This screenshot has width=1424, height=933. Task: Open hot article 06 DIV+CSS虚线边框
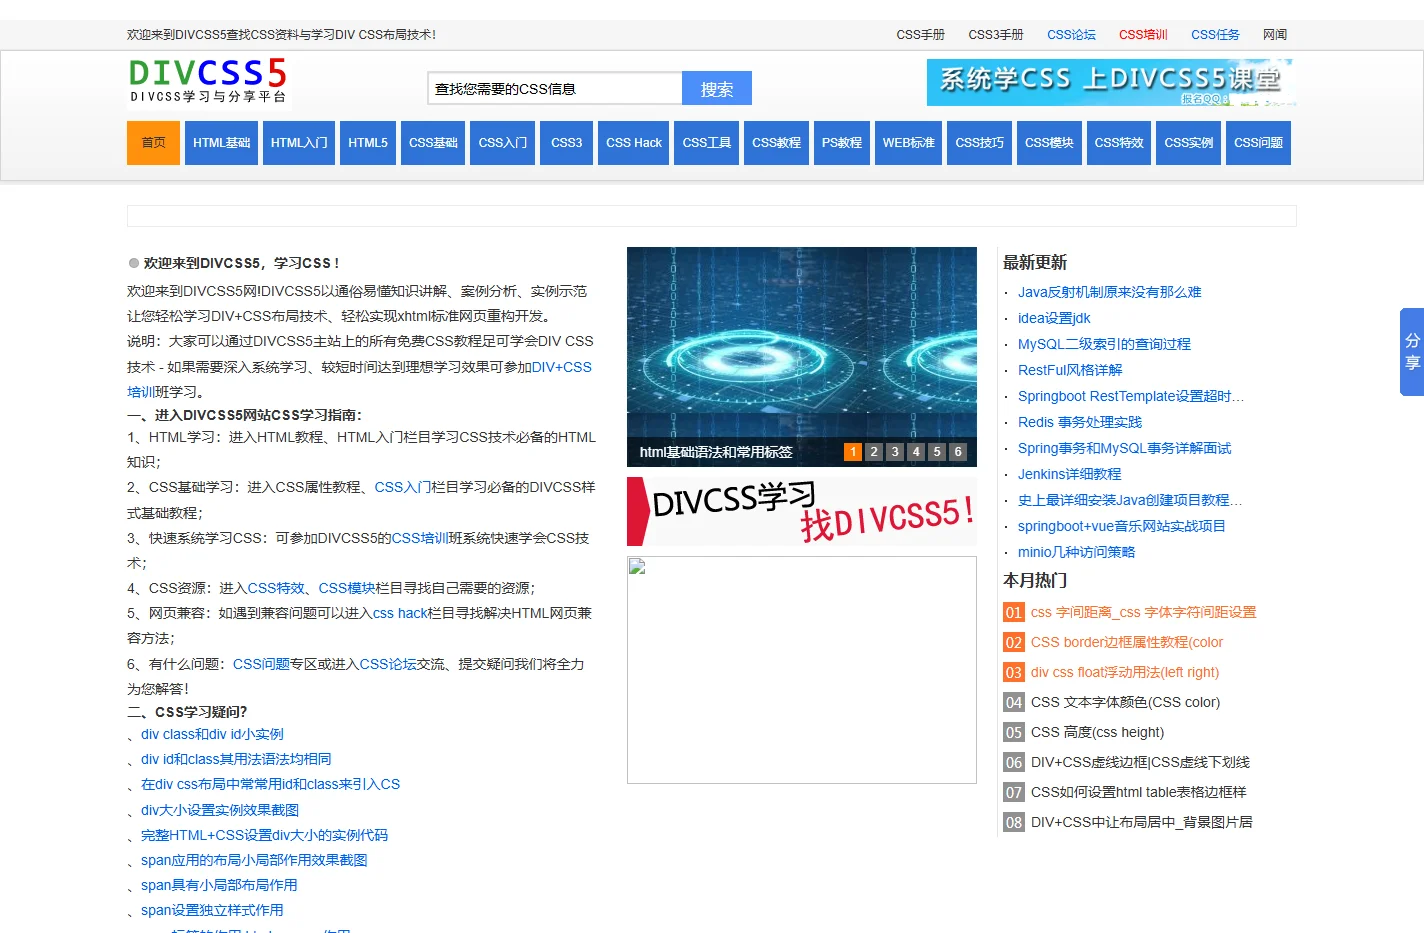pos(1140,762)
